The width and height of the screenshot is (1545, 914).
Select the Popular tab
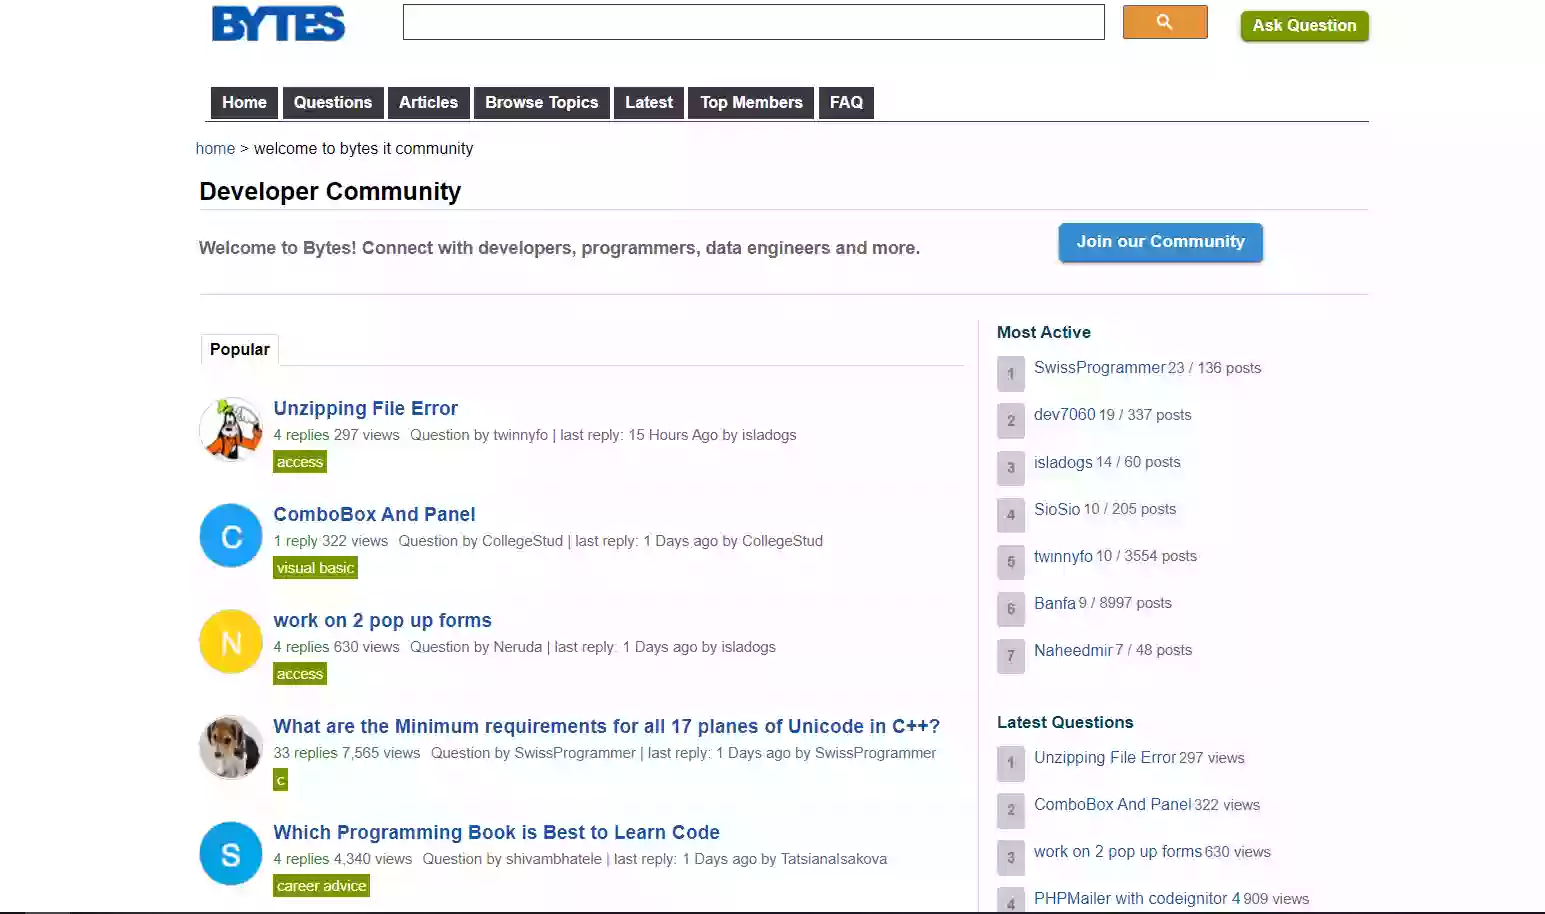[x=240, y=350]
